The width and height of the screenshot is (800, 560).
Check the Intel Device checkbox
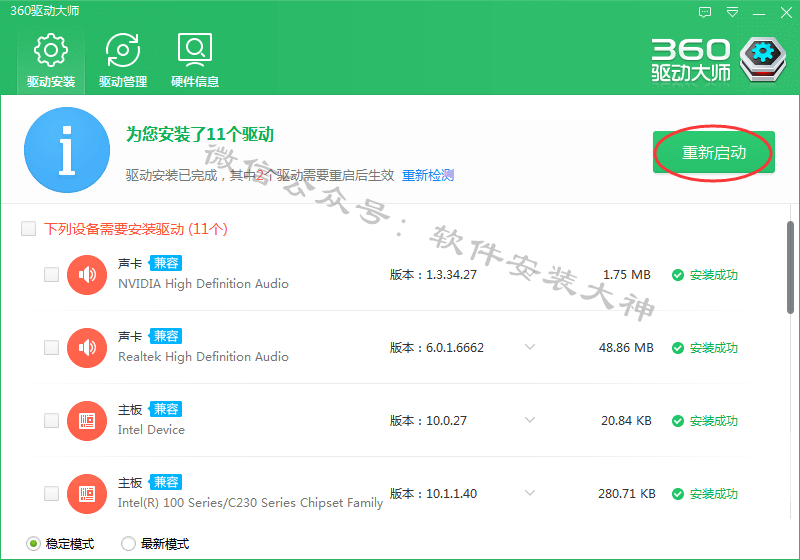click(52, 420)
